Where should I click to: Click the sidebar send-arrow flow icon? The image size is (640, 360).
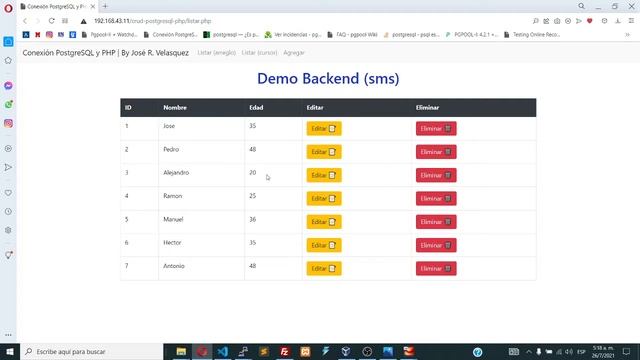(x=8, y=167)
